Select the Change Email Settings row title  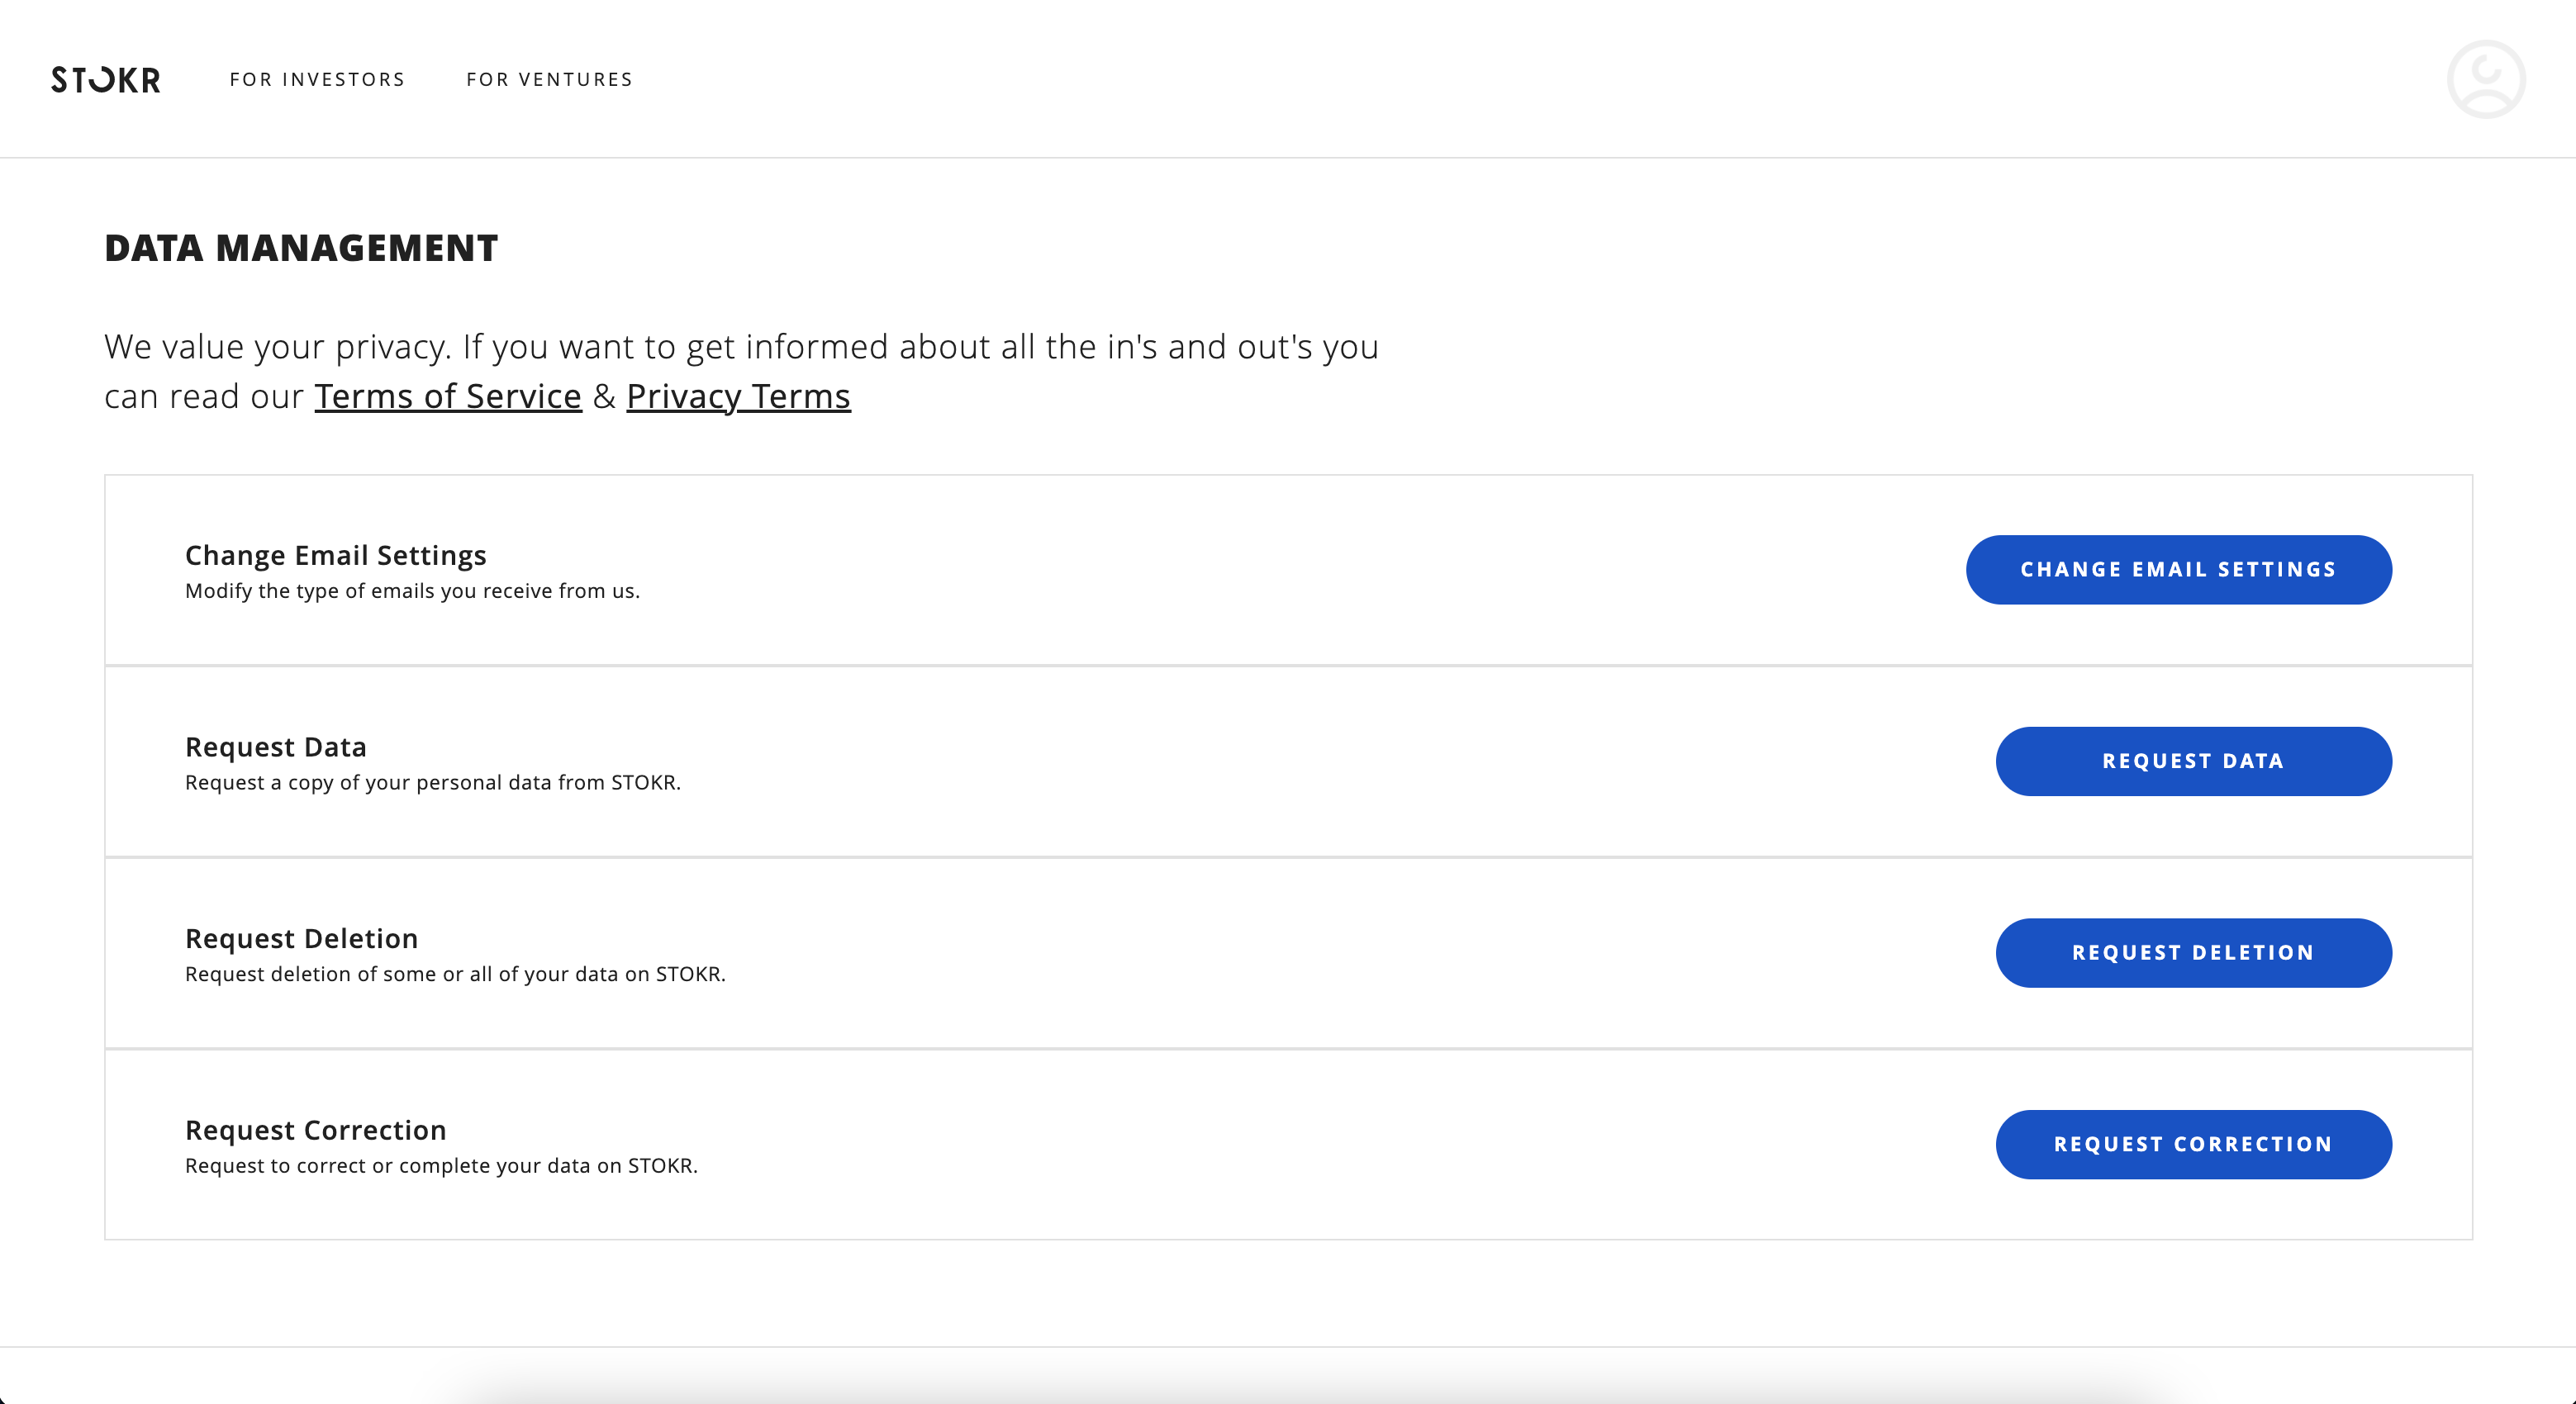(336, 555)
